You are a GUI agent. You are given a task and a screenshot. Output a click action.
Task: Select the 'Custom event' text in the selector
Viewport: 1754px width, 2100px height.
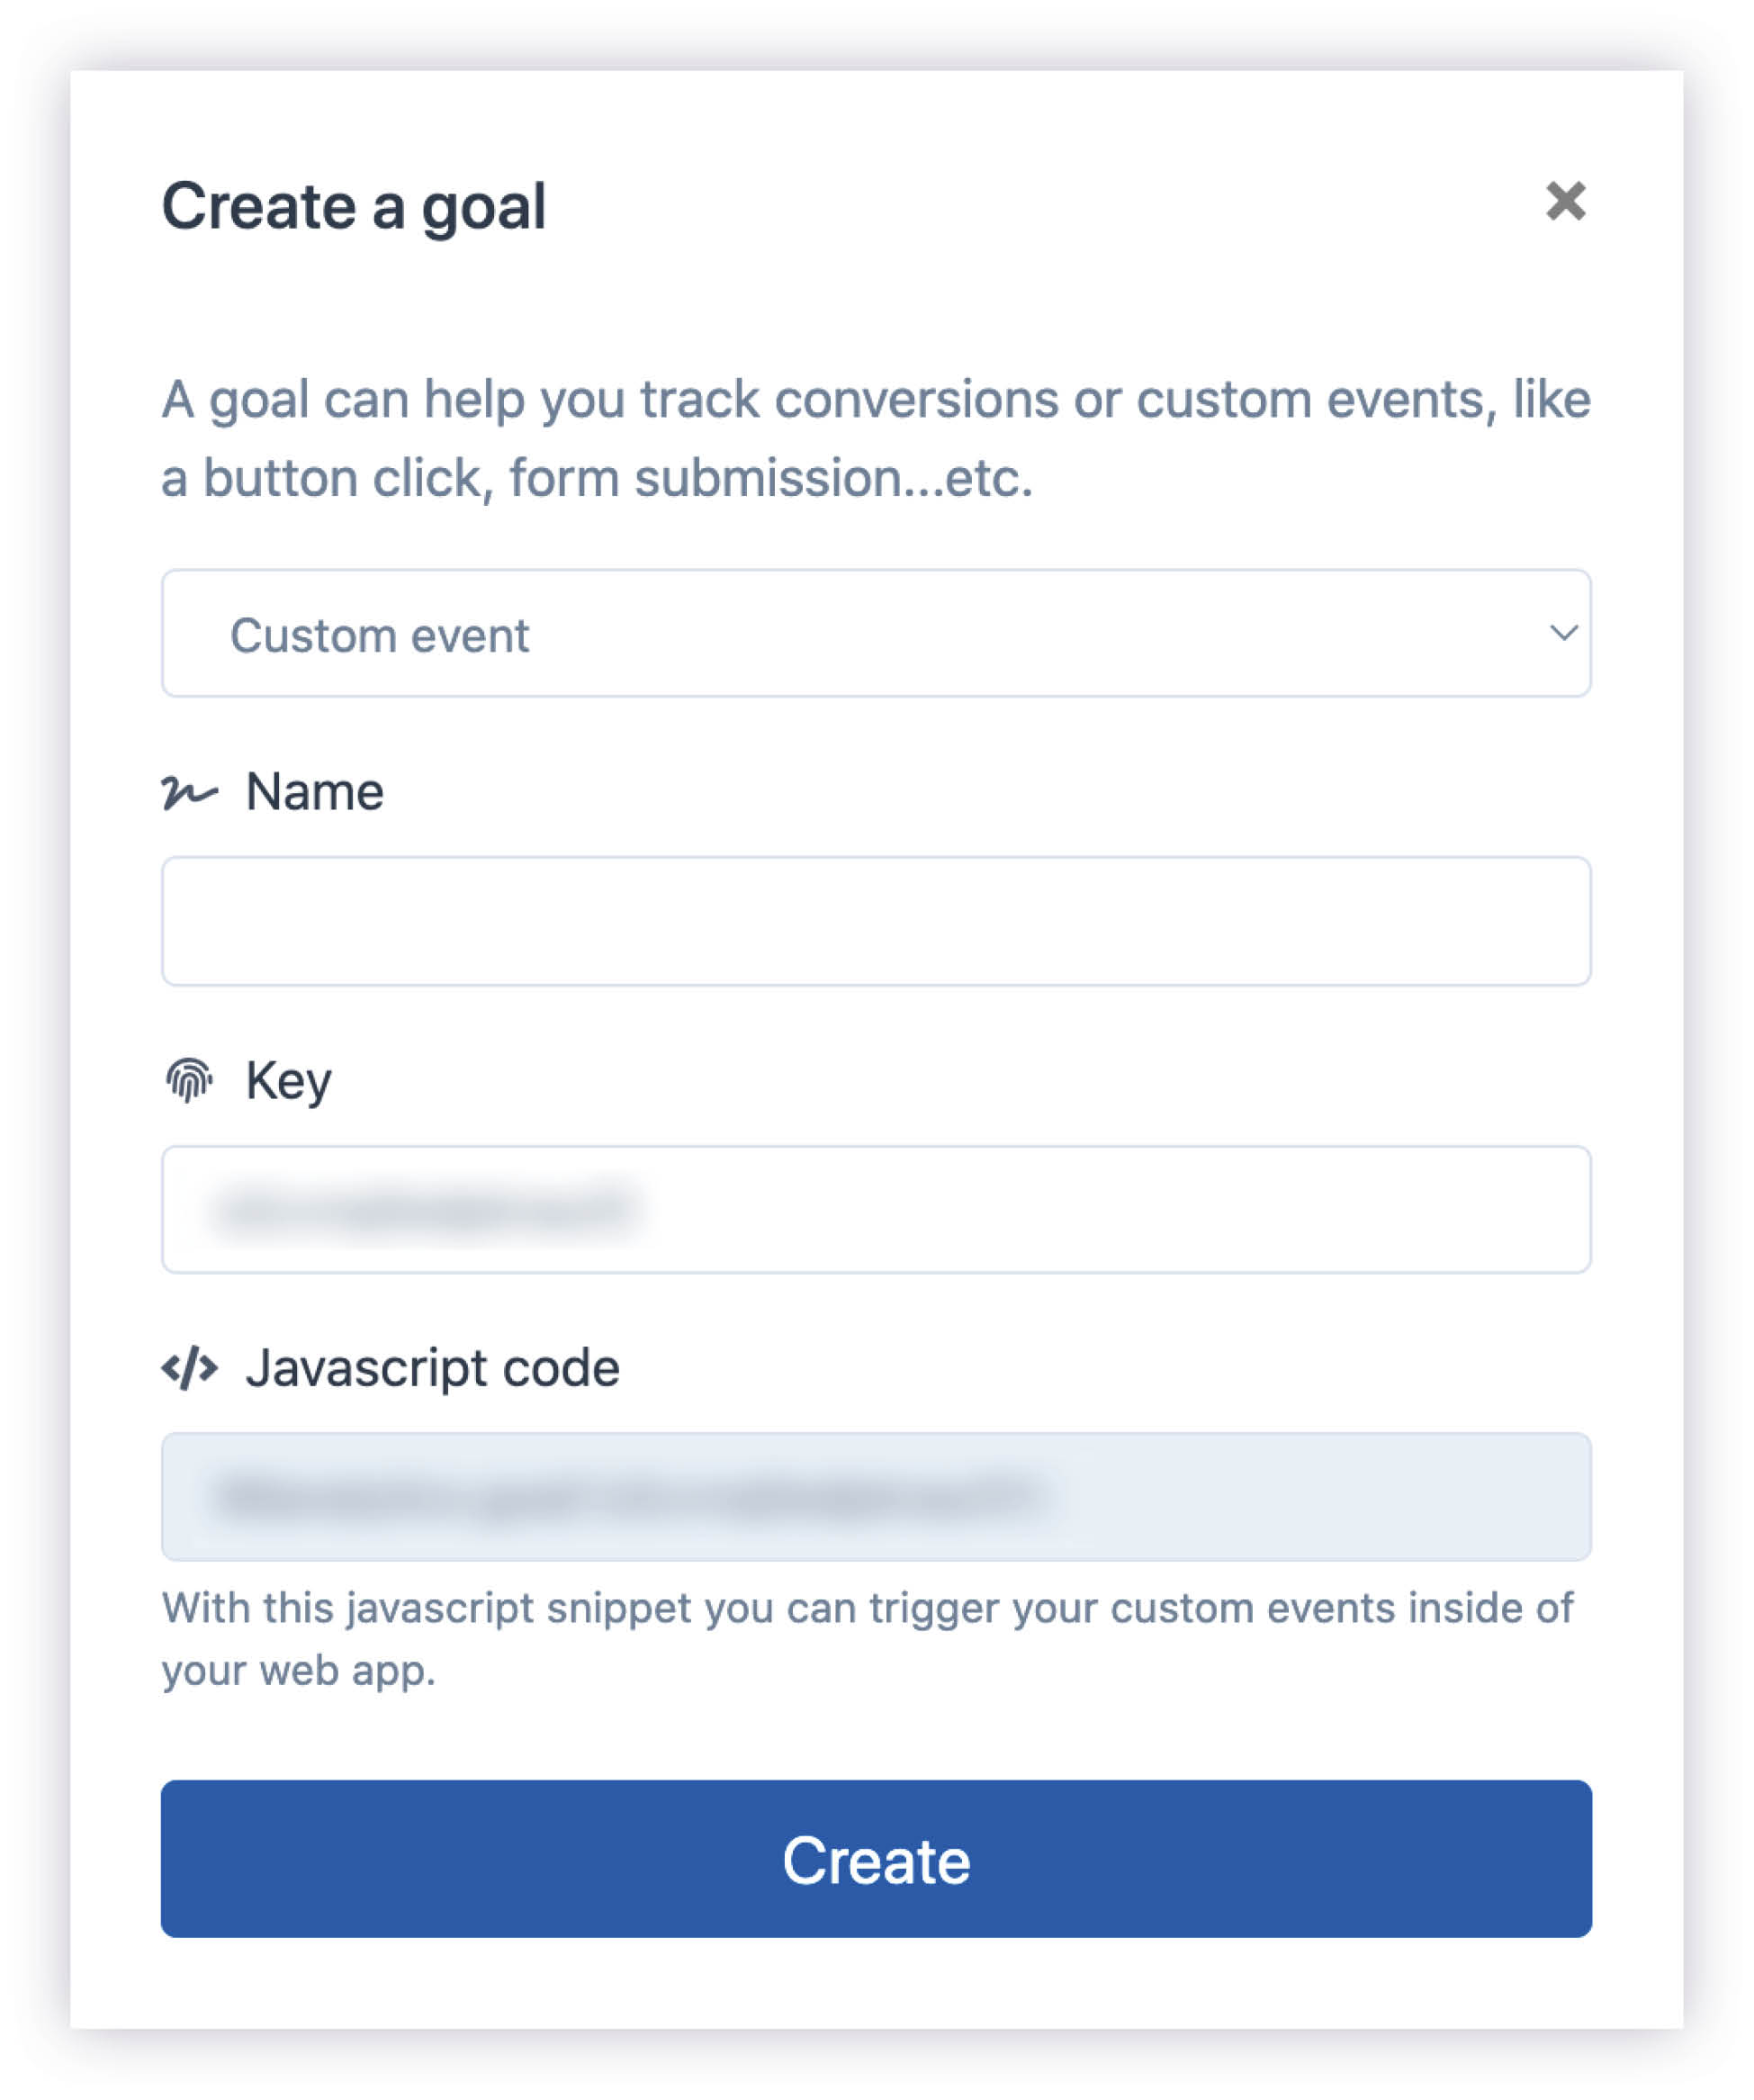(x=380, y=635)
